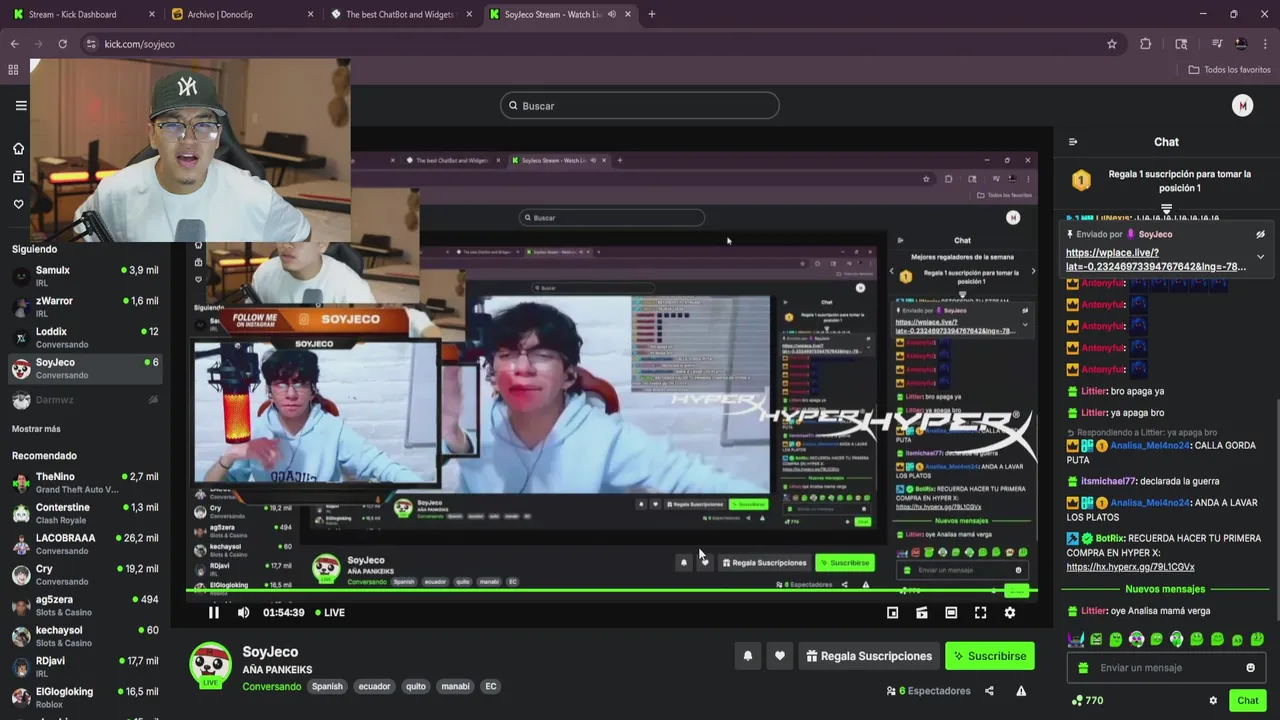Viewport: 1280px width, 720px height.
Task: Open Samulx channel in sidebar
Action: tap(84, 276)
